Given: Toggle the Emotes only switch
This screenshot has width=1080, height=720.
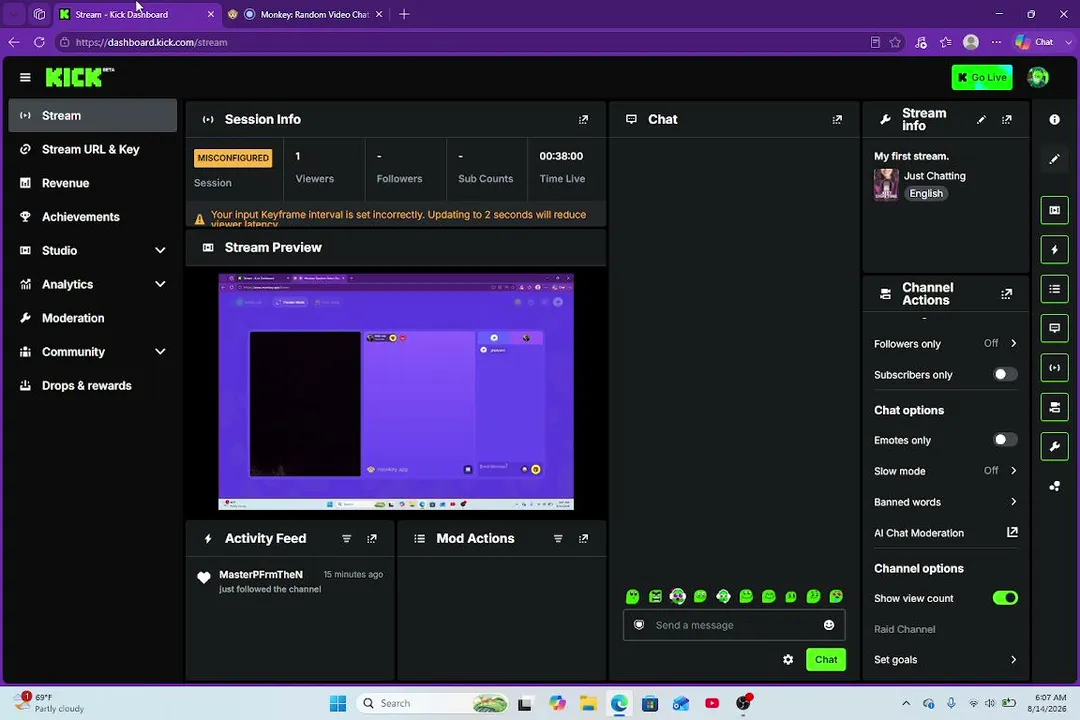Looking at the screenshot, I should [x=1005, y=440].
